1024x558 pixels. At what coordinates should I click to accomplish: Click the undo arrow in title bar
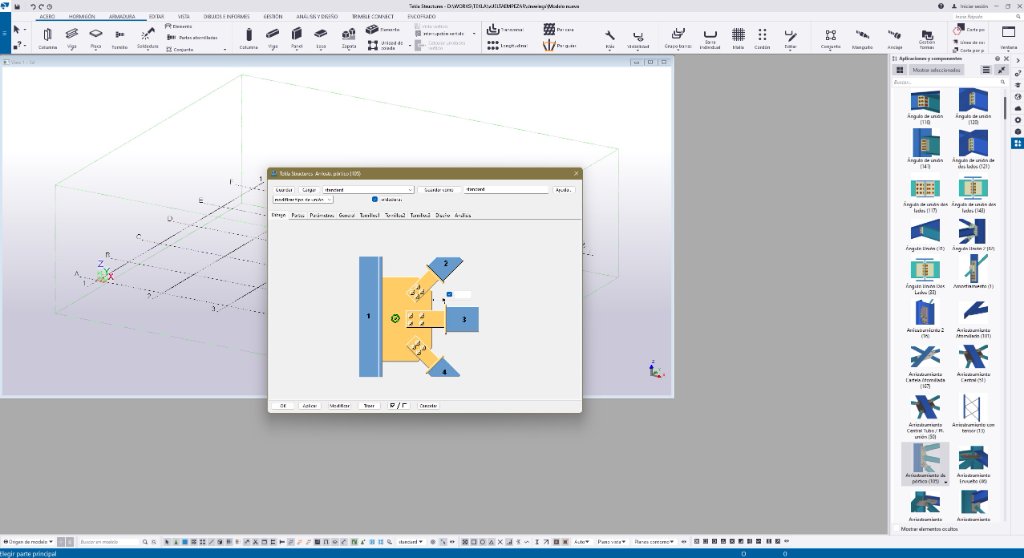[33, 7]
